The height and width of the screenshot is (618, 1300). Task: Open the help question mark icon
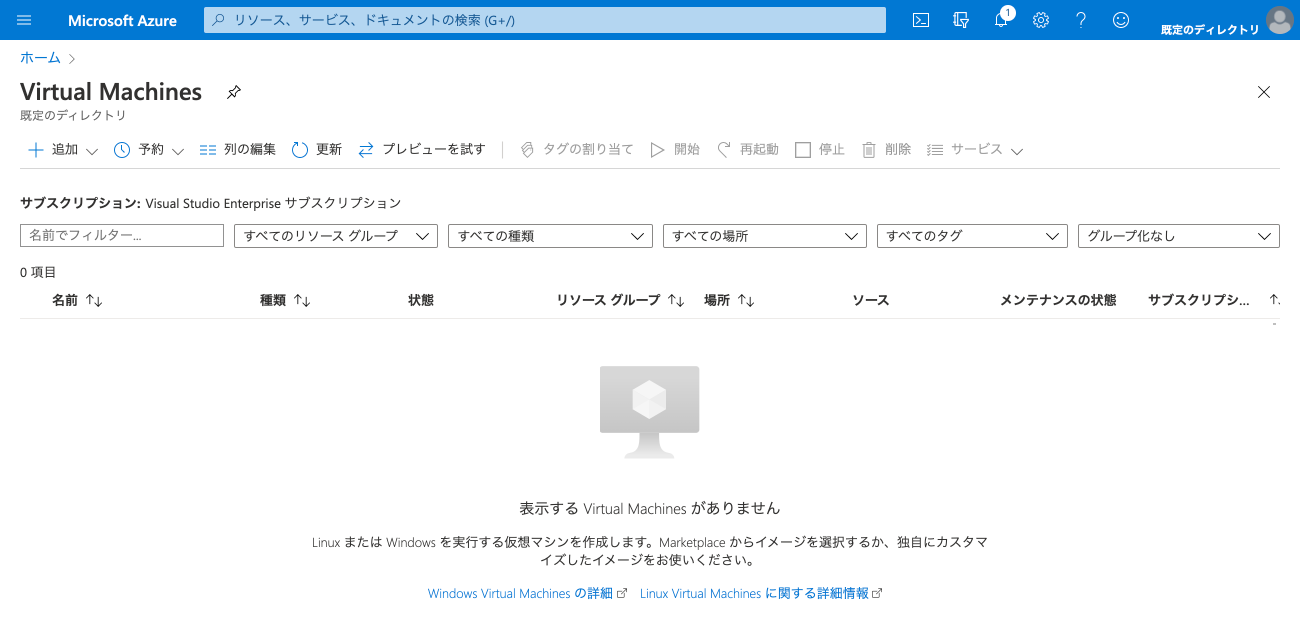point(1081,20)
